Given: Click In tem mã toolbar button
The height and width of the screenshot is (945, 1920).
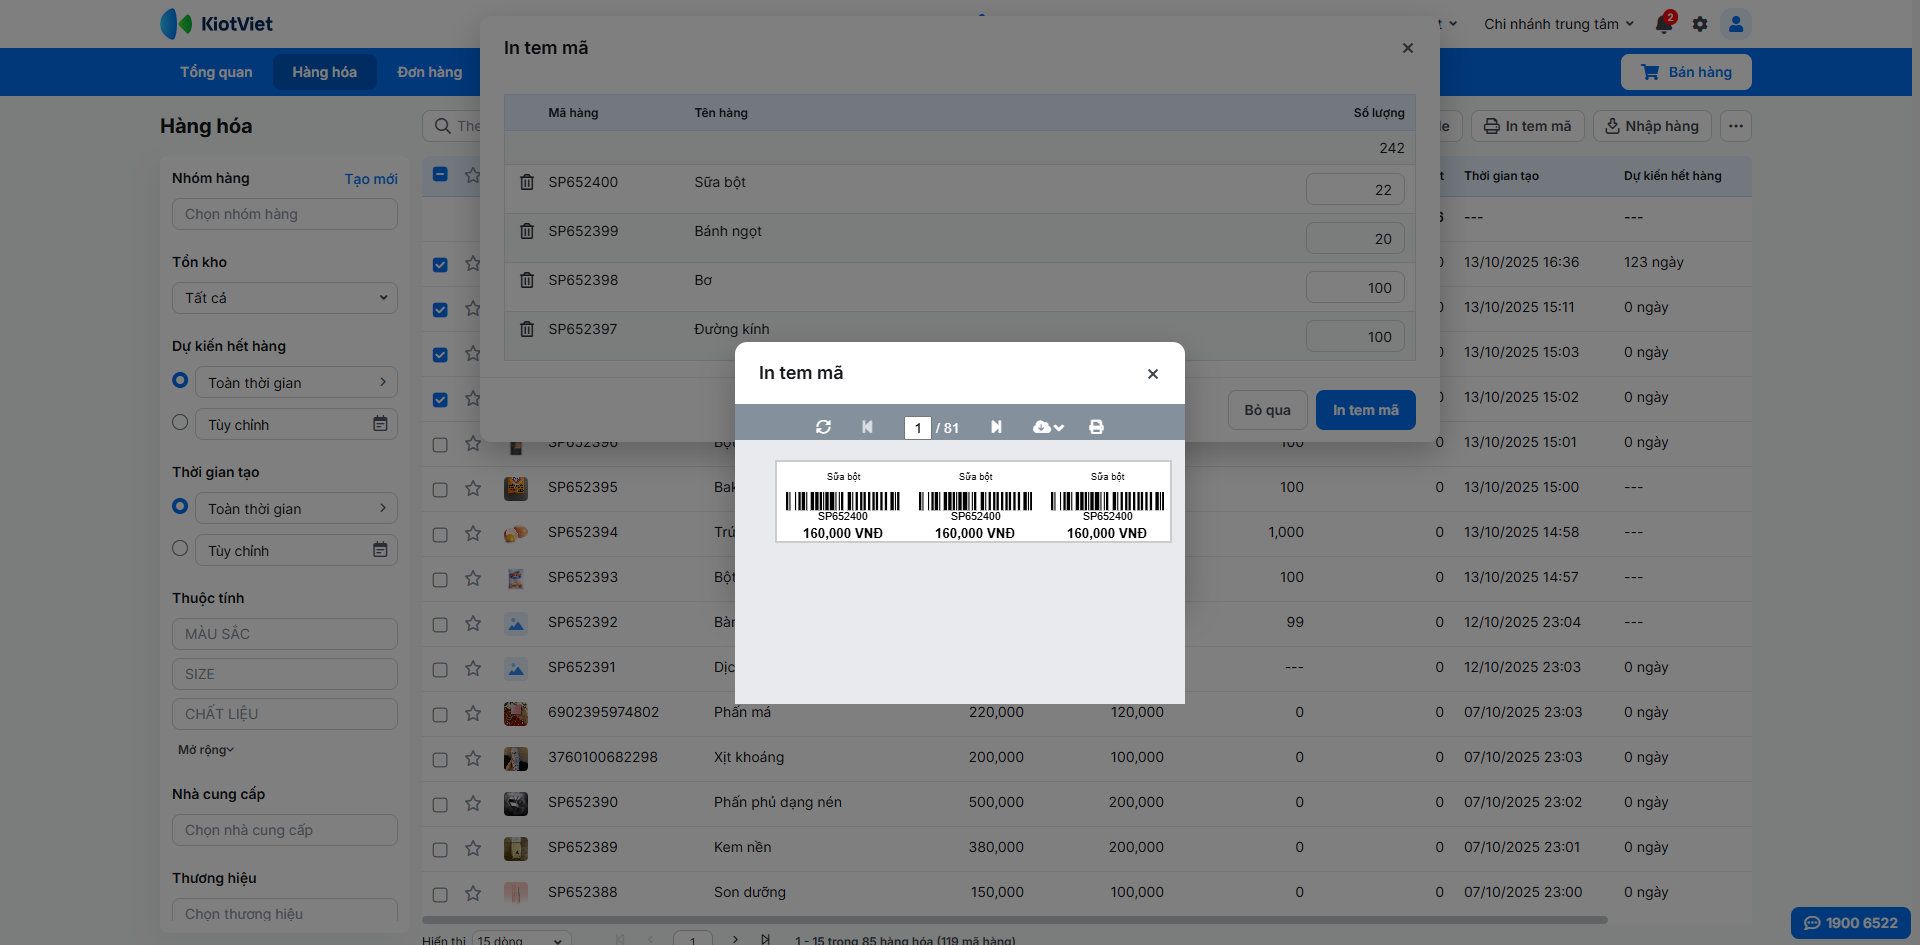Looking at the screenshot, I should (1527, 126).
